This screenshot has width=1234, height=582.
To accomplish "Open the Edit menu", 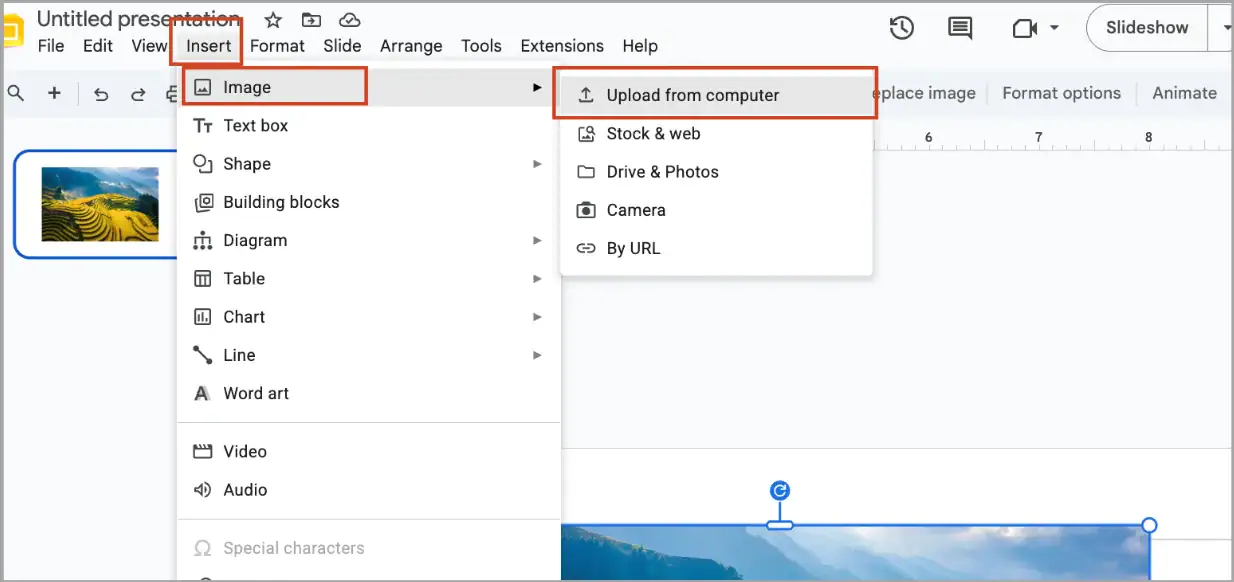I will (x=98, y=46).
